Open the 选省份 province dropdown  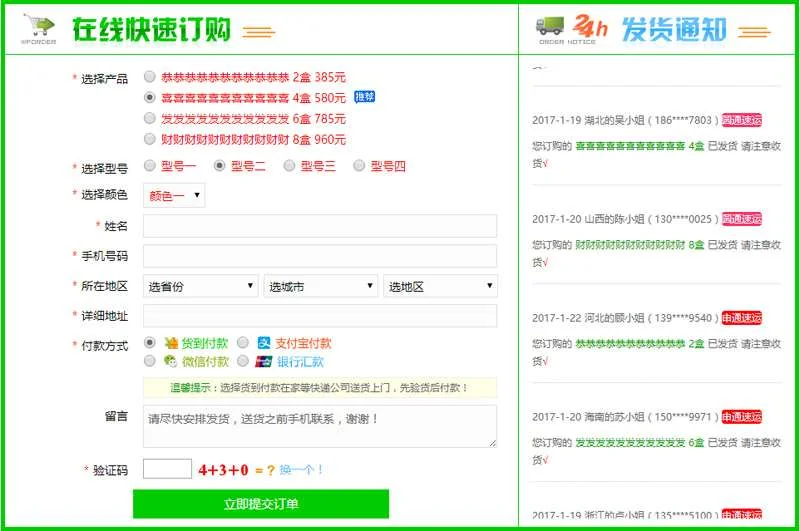pyautogui.click(x=201, y=286)
